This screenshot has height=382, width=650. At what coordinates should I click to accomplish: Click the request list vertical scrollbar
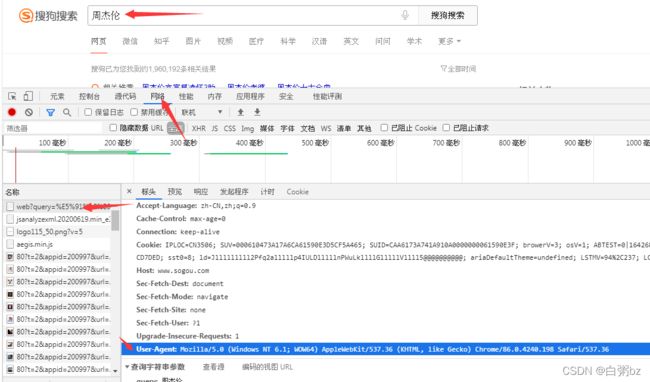pos(115,220)
